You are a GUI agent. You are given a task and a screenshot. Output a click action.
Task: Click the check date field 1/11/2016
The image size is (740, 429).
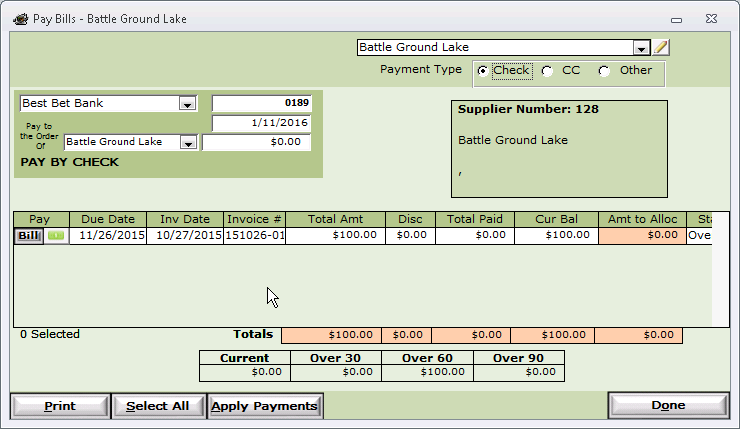pyautogui.click(x=261, y=123)
